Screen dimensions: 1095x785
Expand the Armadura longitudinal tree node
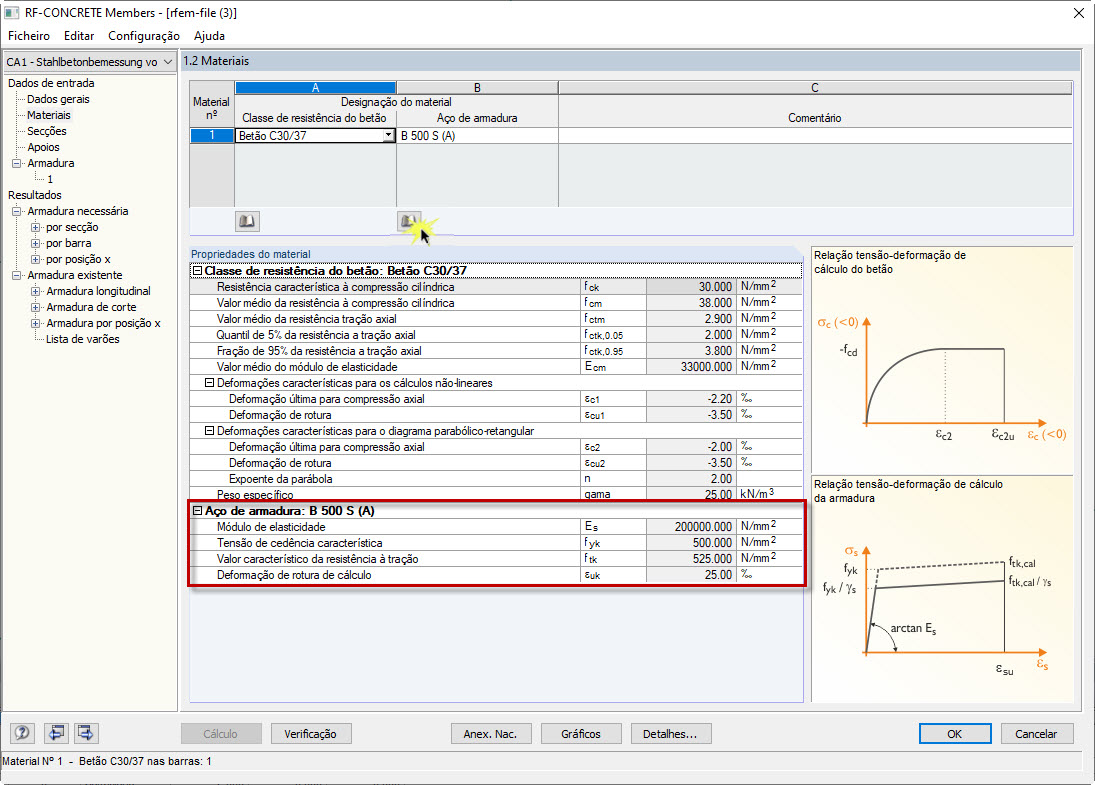pyautogui.click(x=36, y=291)
